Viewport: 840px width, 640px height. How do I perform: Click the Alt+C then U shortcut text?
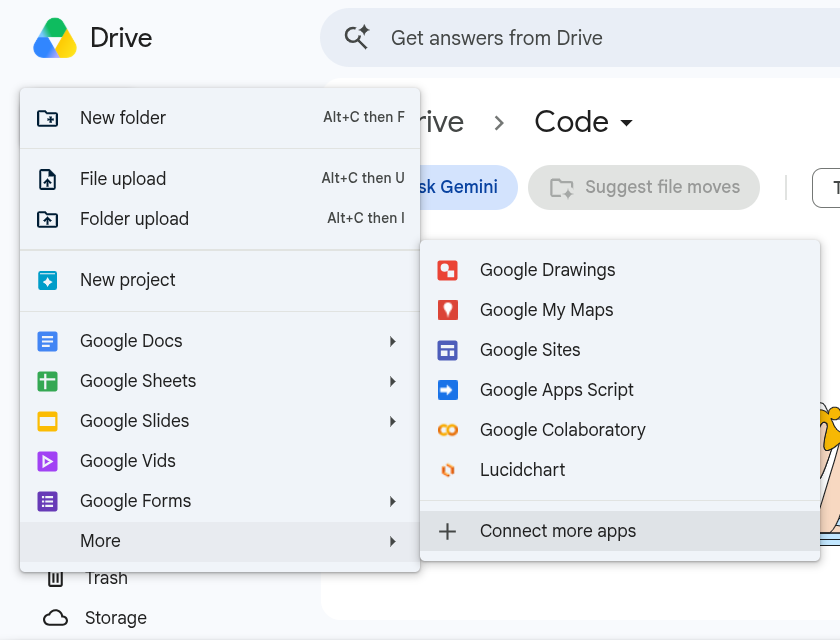pos(363,178)
